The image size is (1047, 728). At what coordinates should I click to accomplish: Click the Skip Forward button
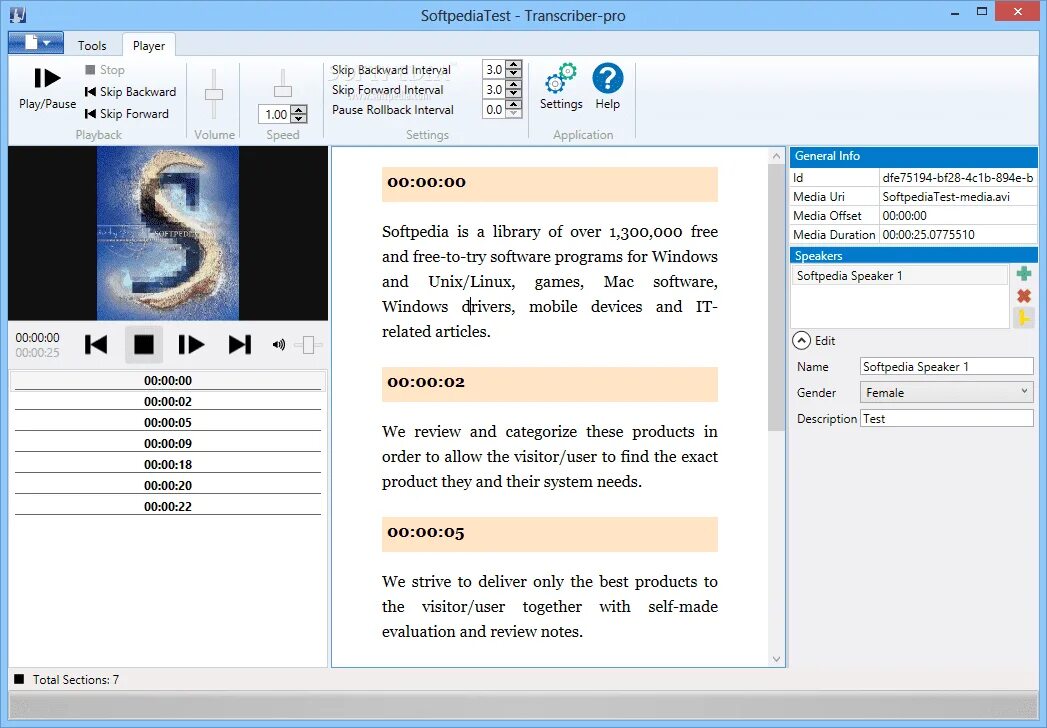pyautogui.click(x=127, y=114)
